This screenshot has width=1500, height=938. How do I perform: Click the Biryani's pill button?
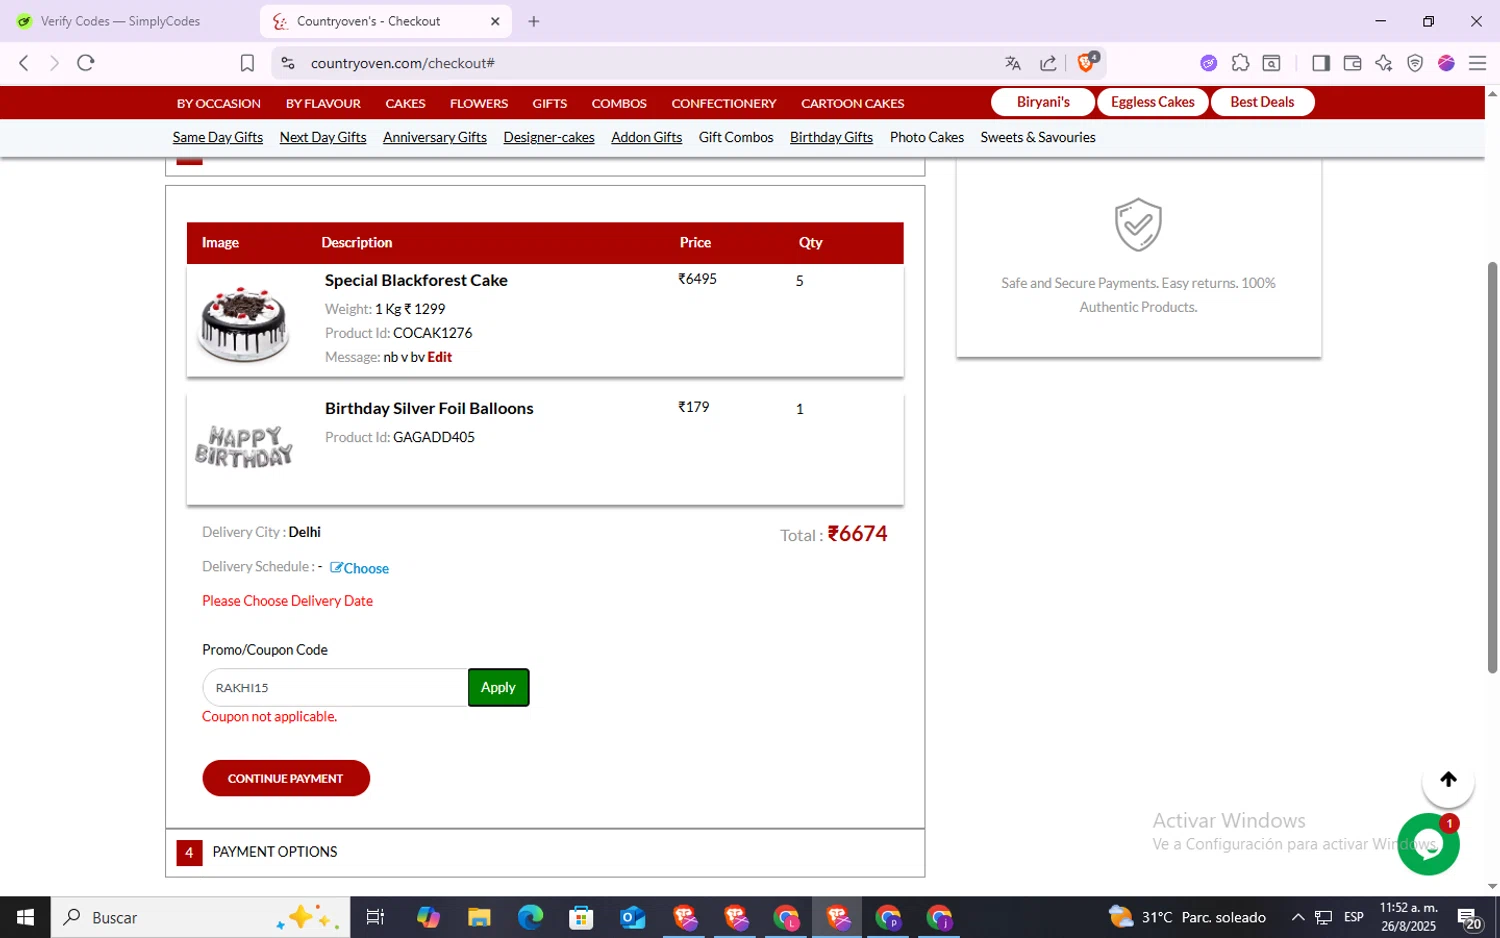click(1043, 102)
